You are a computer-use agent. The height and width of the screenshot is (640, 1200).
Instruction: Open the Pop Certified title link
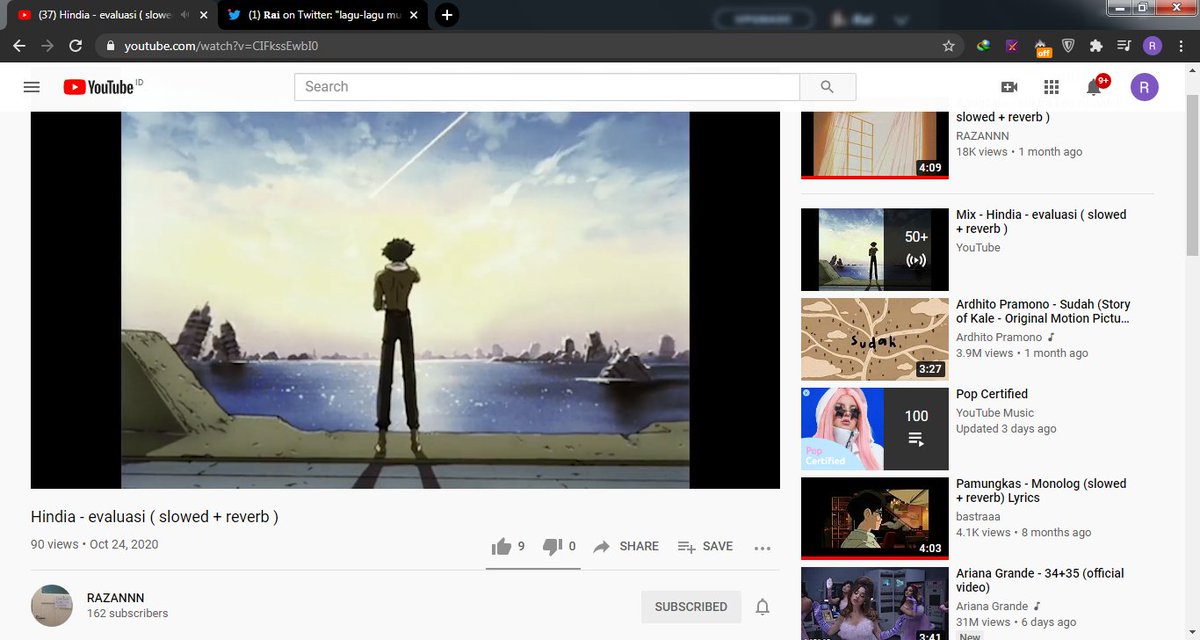click(992, 394)
